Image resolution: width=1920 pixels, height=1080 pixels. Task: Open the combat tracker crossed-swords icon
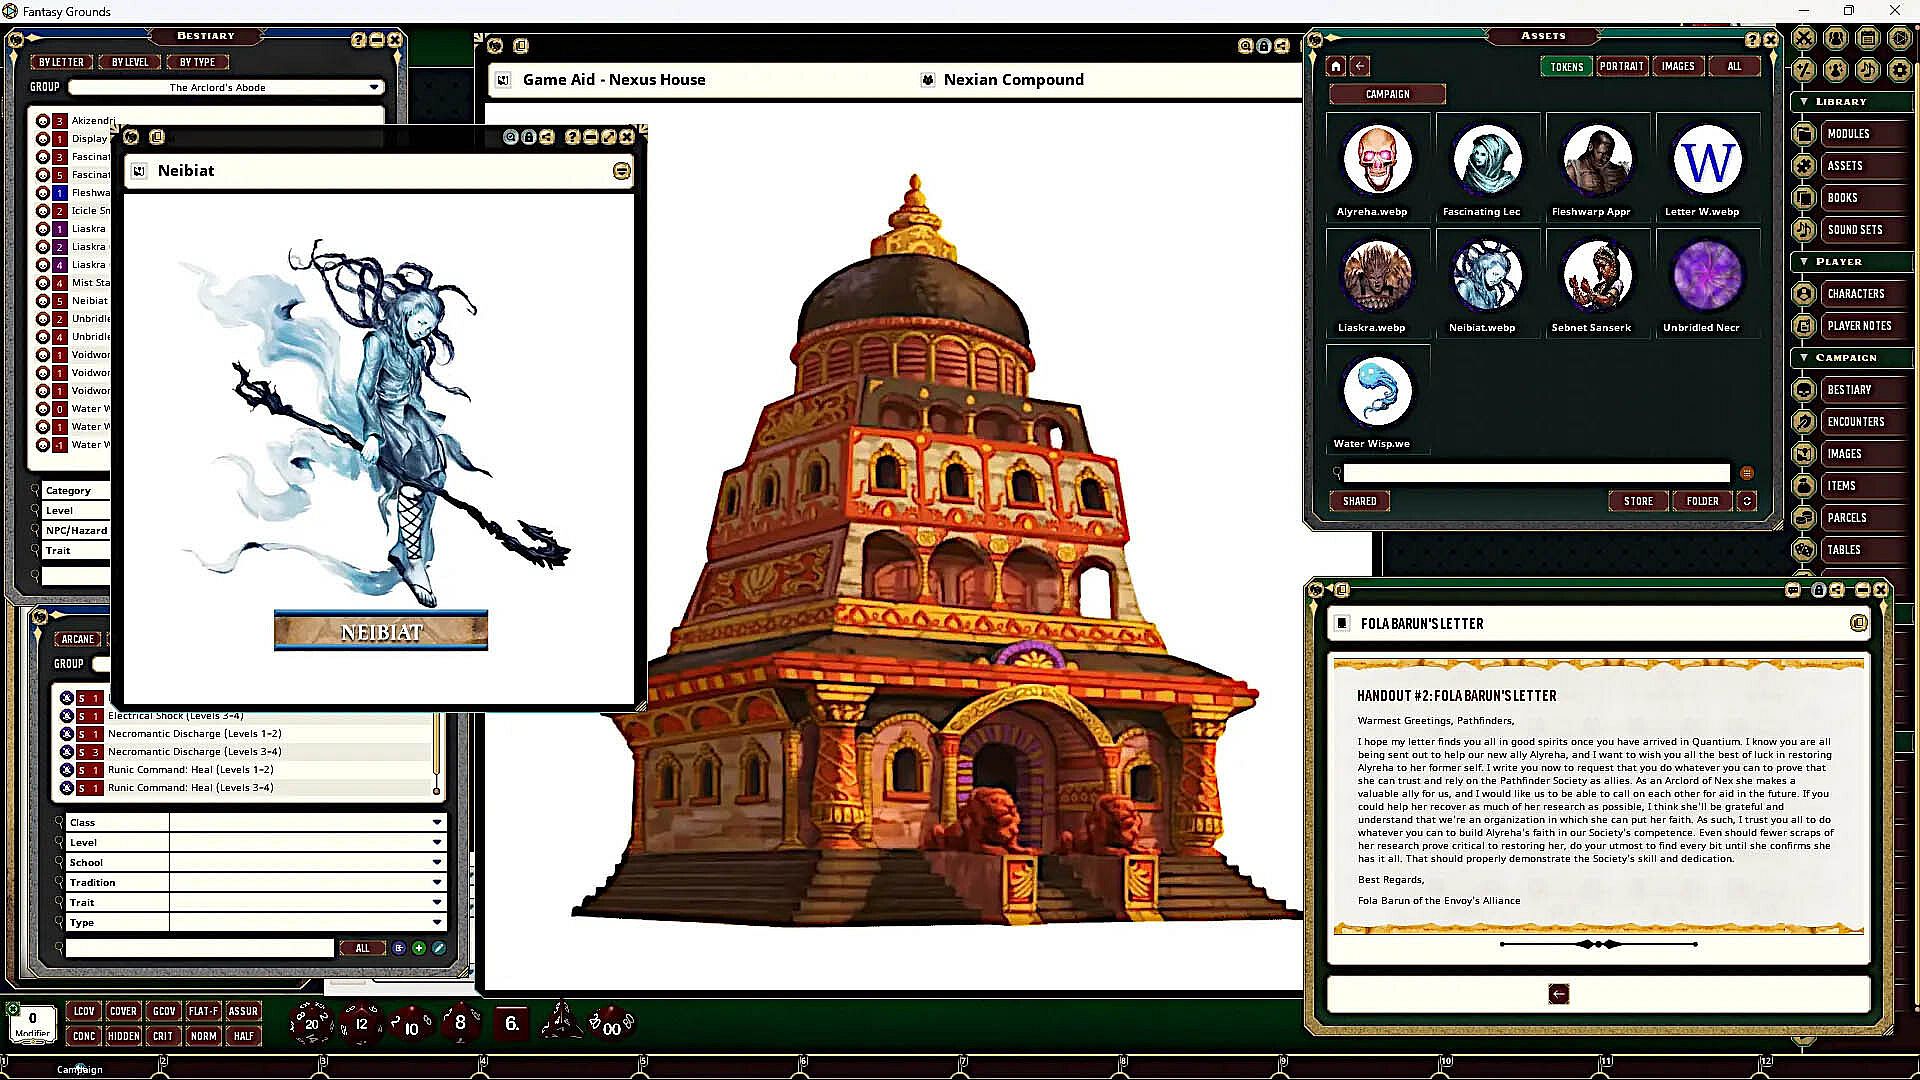coord(1803,38)
